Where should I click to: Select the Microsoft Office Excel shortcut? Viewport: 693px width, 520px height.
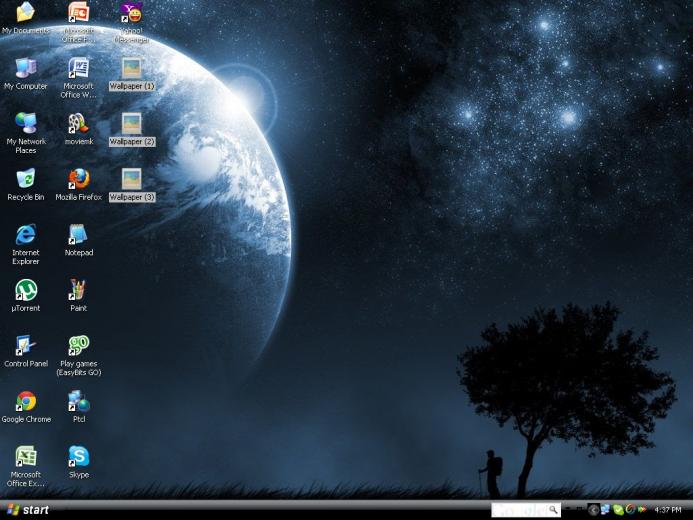click(x=26, y=467)
